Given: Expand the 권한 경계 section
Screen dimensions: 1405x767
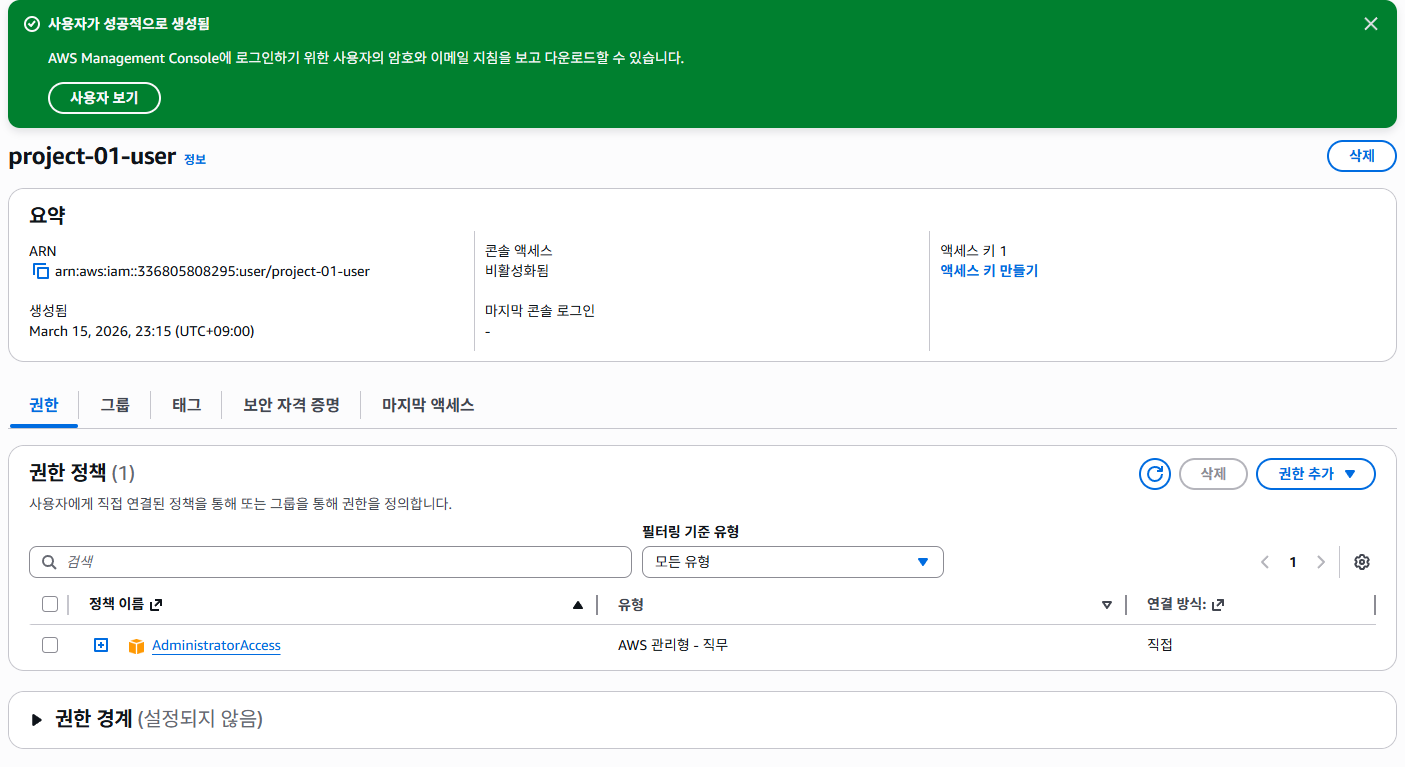Looking at the screenshot, I should pyautogui.click(x=37, y=719).
